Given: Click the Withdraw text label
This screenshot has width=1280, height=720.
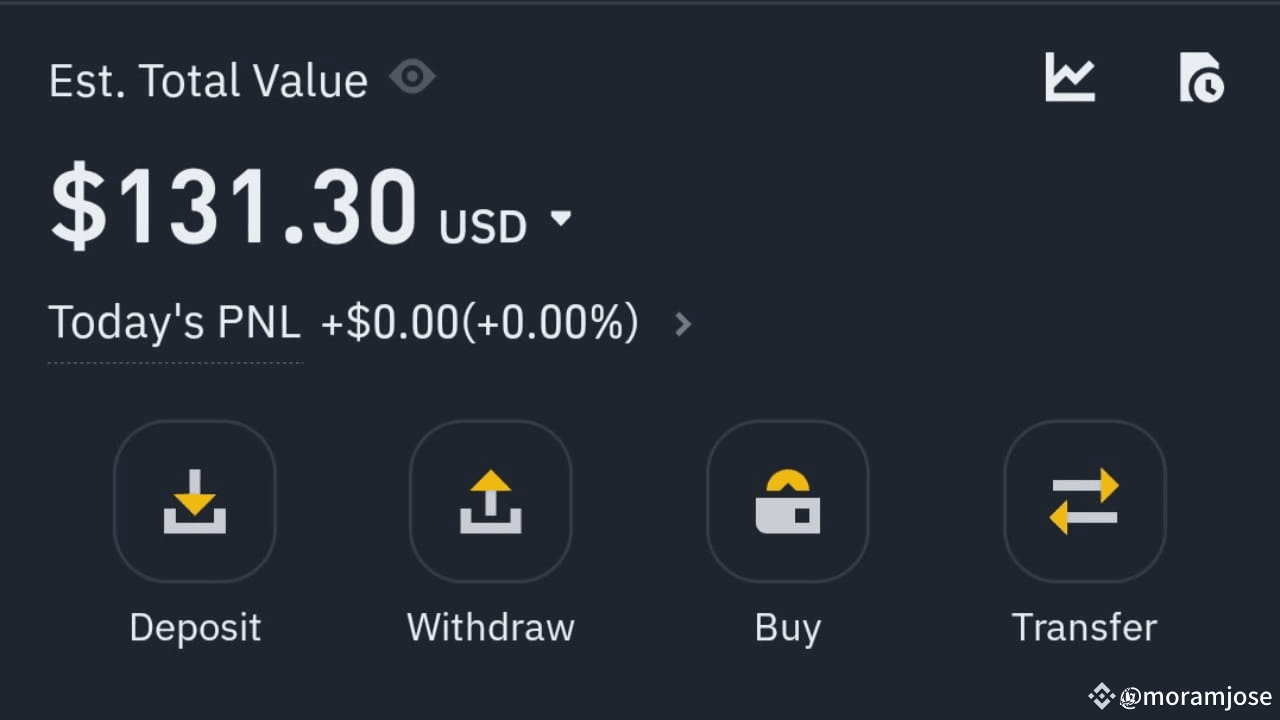Looking at the screenshot, I should 491,627.
